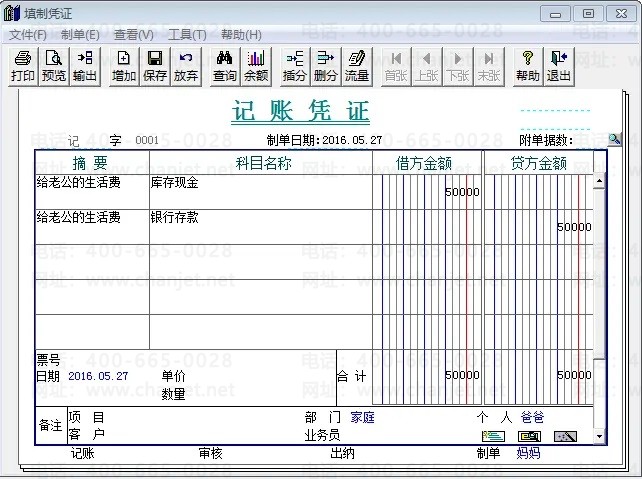This screenshot has height=479, width=642.
Task: Click the magnifier icon beside 附单据数
Action: 614,140
